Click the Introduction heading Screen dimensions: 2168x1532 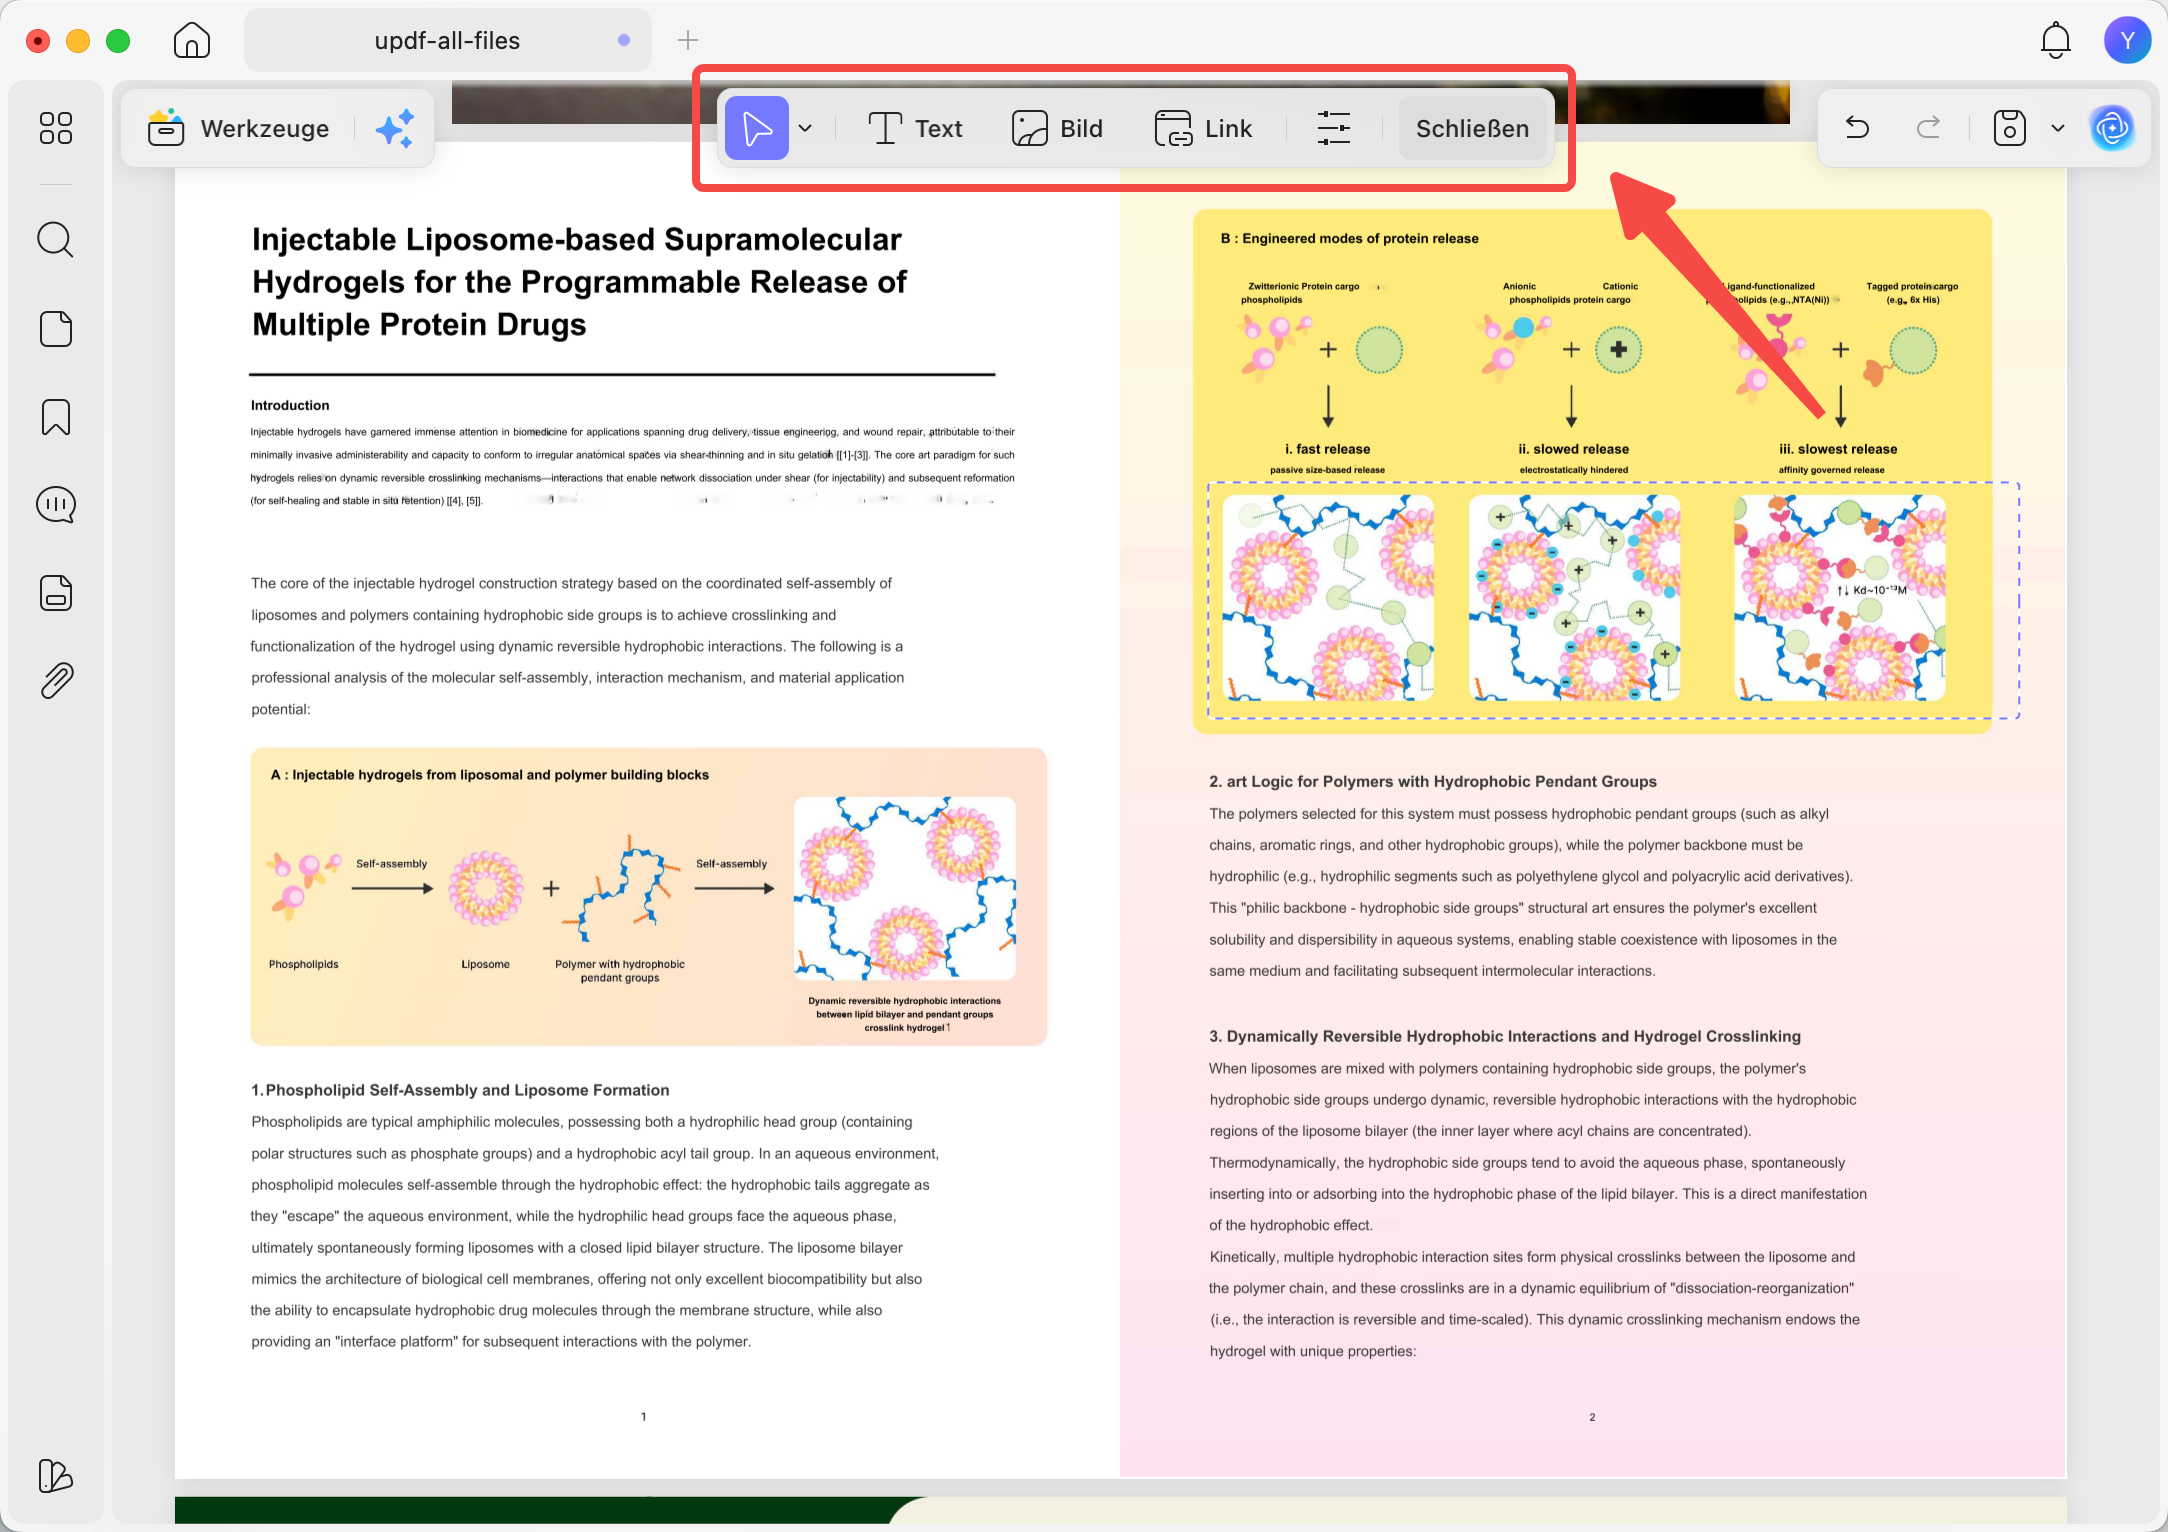tap(290, 405)
